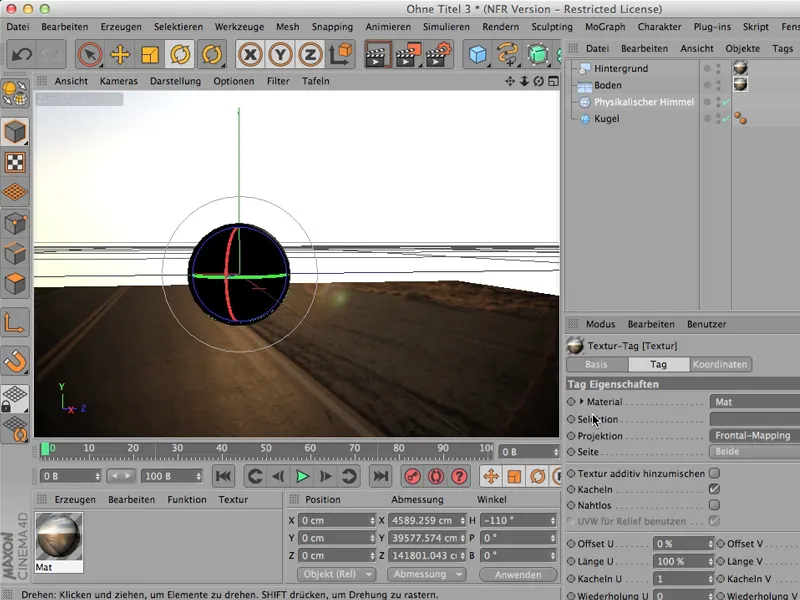Enable the axis tool in left palette
Viewport: 800px width, 600px height.
point(15,323)
